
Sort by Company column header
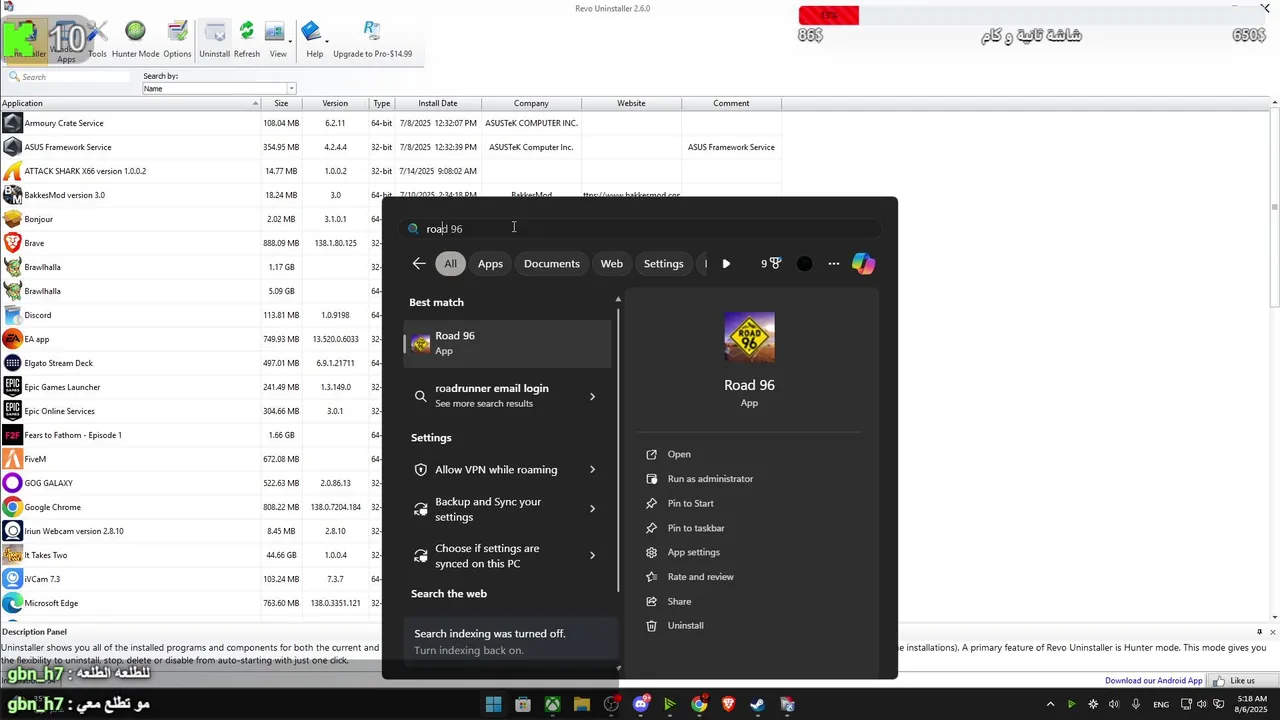pyautogui.click(x=531, y=103)
